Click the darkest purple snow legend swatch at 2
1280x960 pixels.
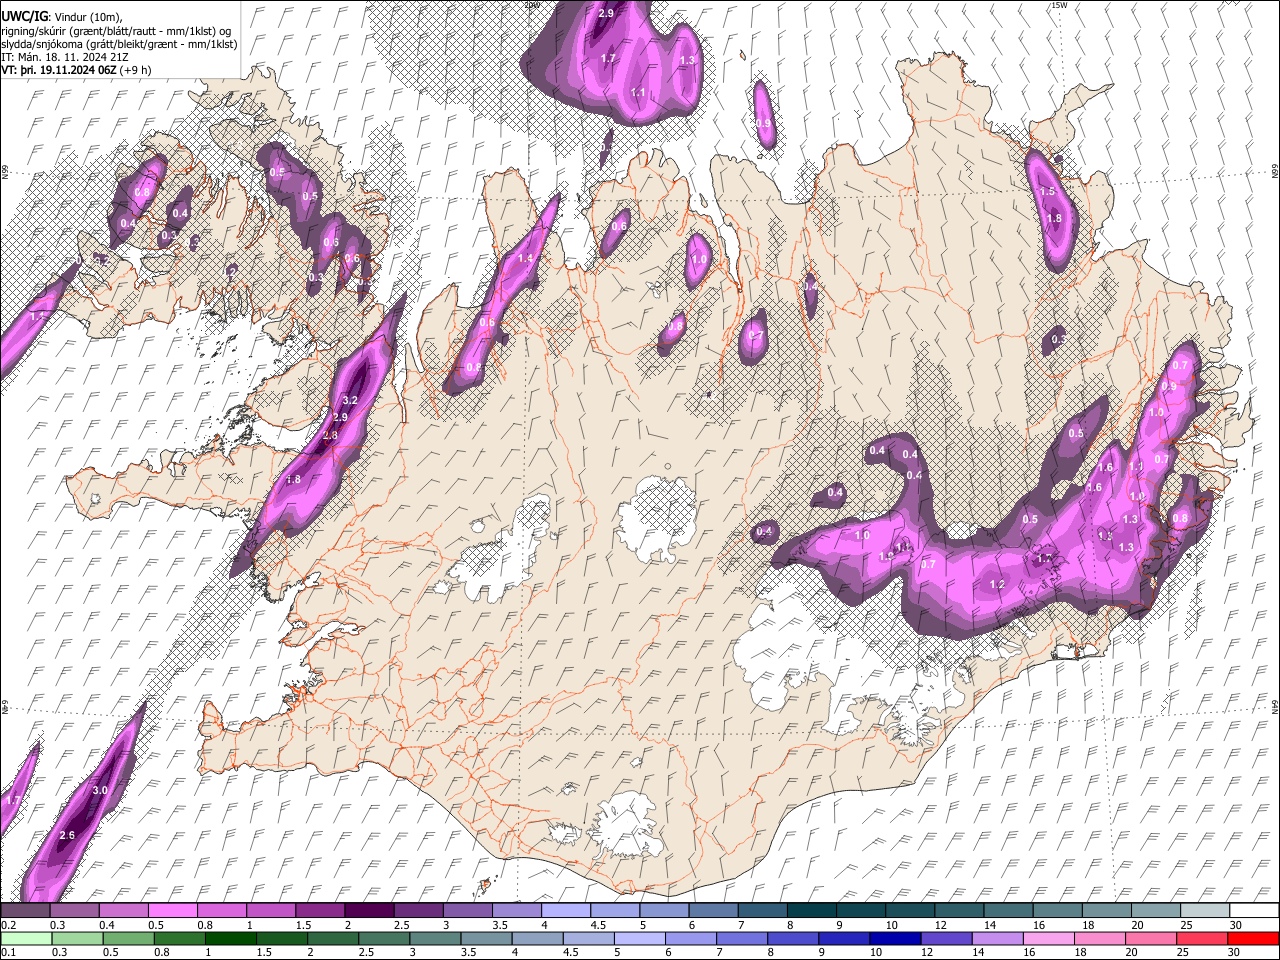tap(369, 911)
